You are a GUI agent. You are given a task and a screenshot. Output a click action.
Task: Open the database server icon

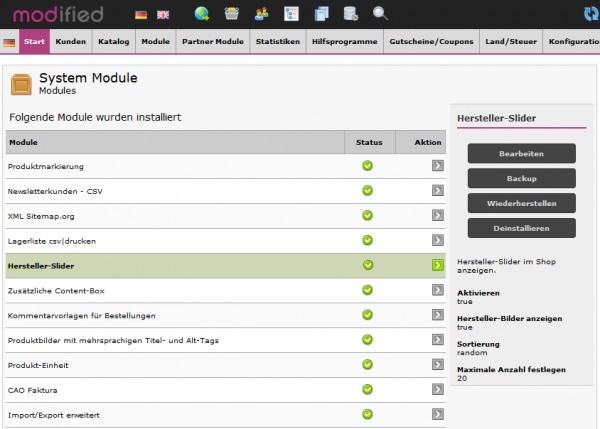[x=351, y=14]
